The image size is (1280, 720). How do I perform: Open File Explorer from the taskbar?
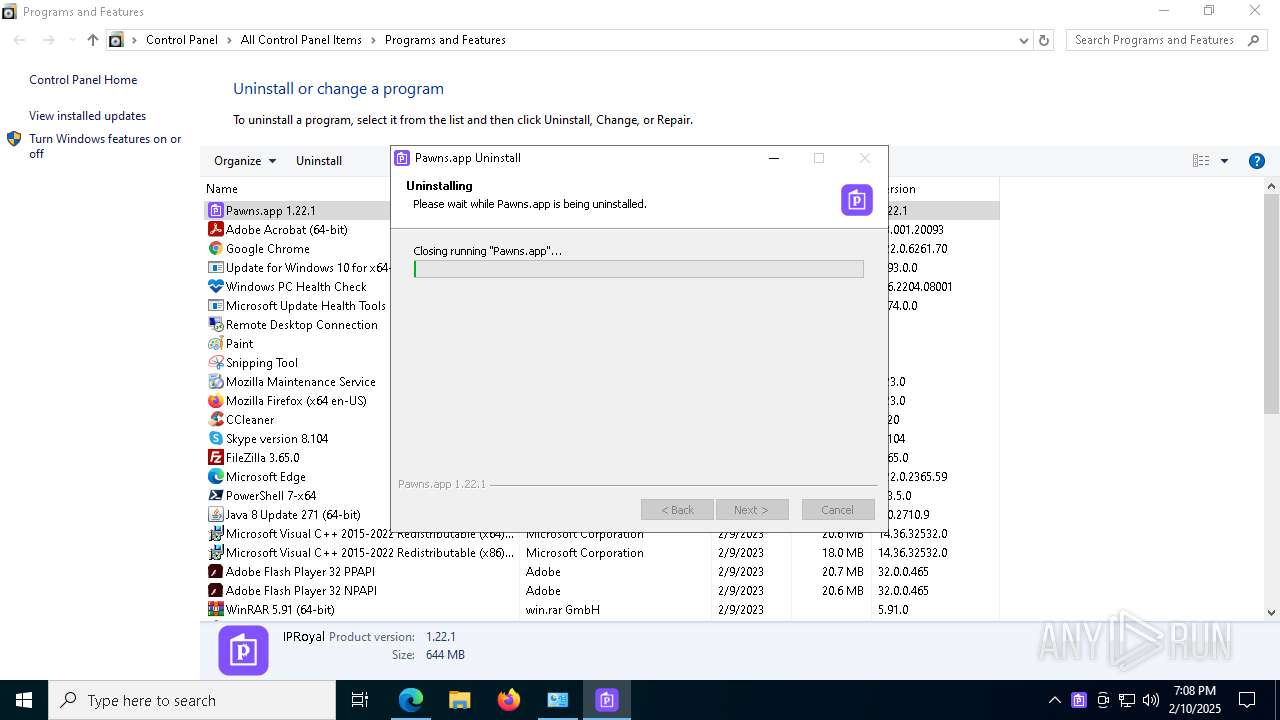tap(460, 700)
